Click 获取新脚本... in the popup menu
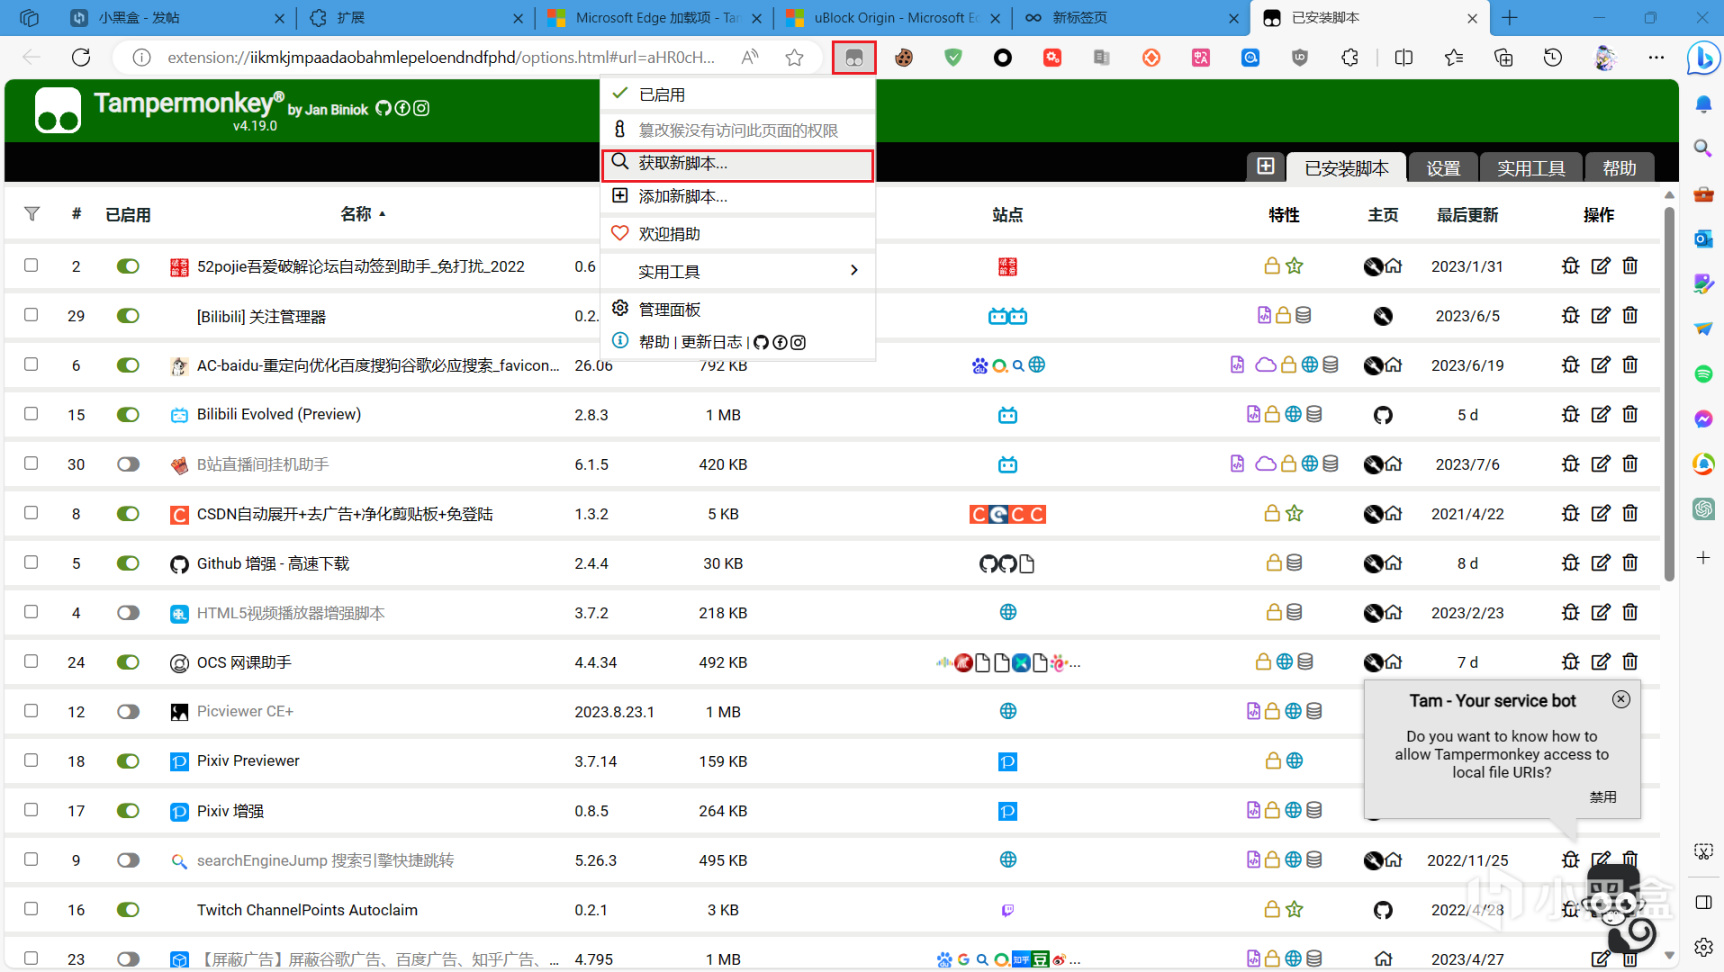Viewport: 1724px width, 972px height. 738,164
